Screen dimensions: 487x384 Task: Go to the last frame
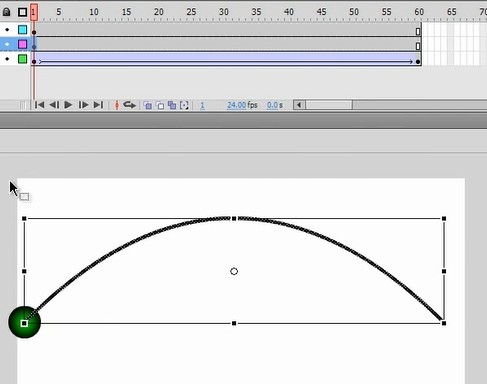click(x=98, y=105)
